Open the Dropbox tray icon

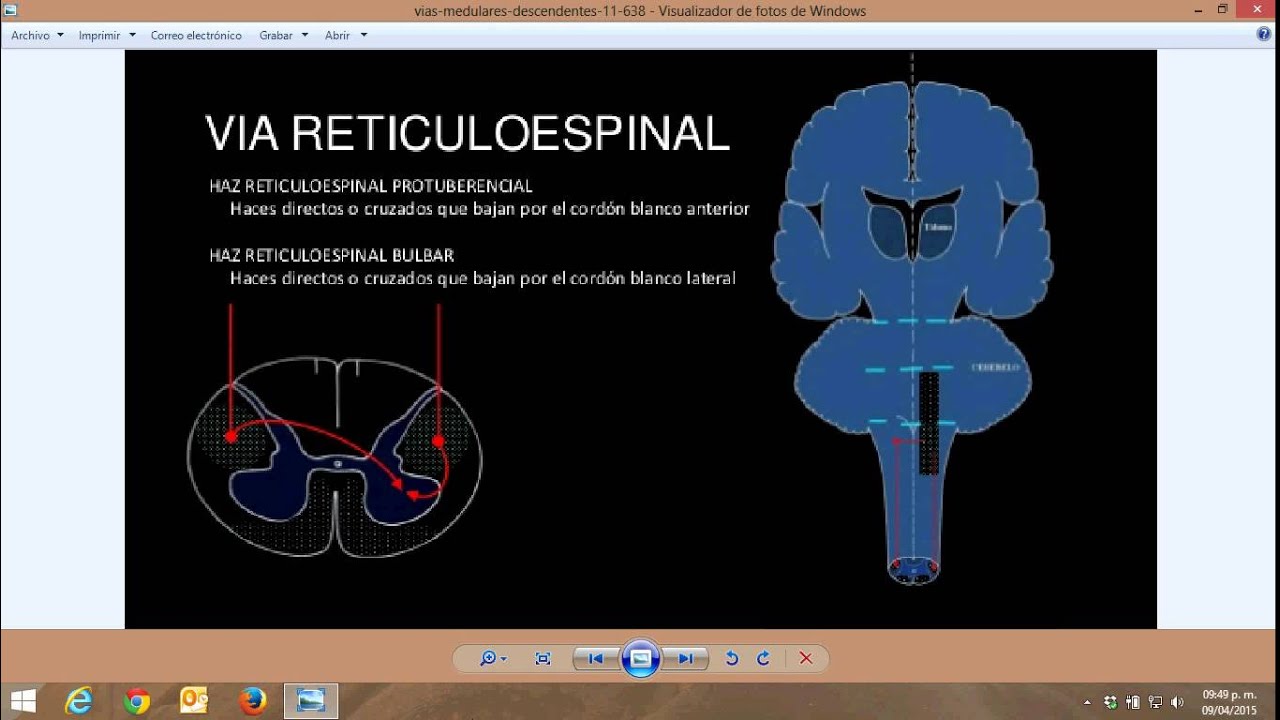(x=1110, y=702)
